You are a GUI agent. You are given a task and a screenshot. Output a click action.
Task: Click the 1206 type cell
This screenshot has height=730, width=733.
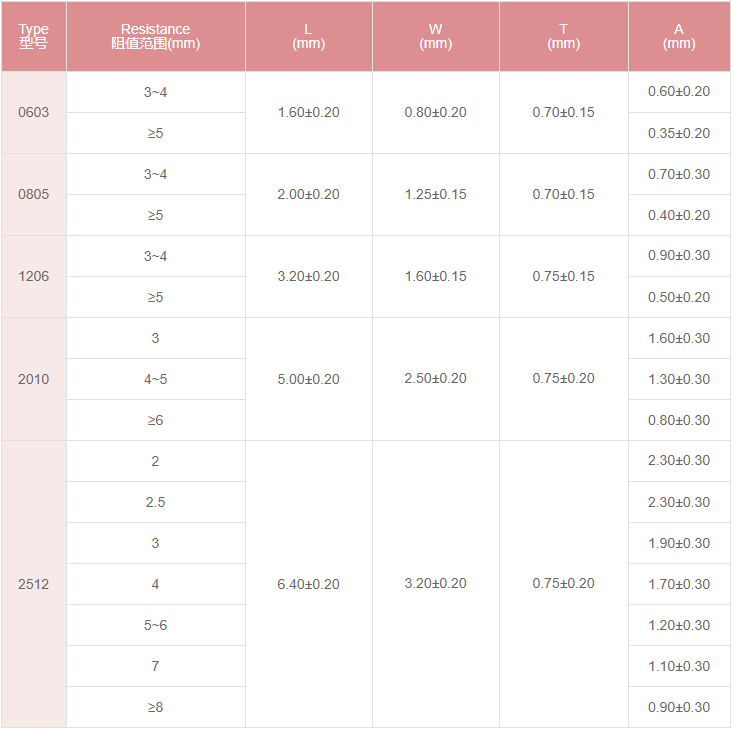[x=33, y=276]
